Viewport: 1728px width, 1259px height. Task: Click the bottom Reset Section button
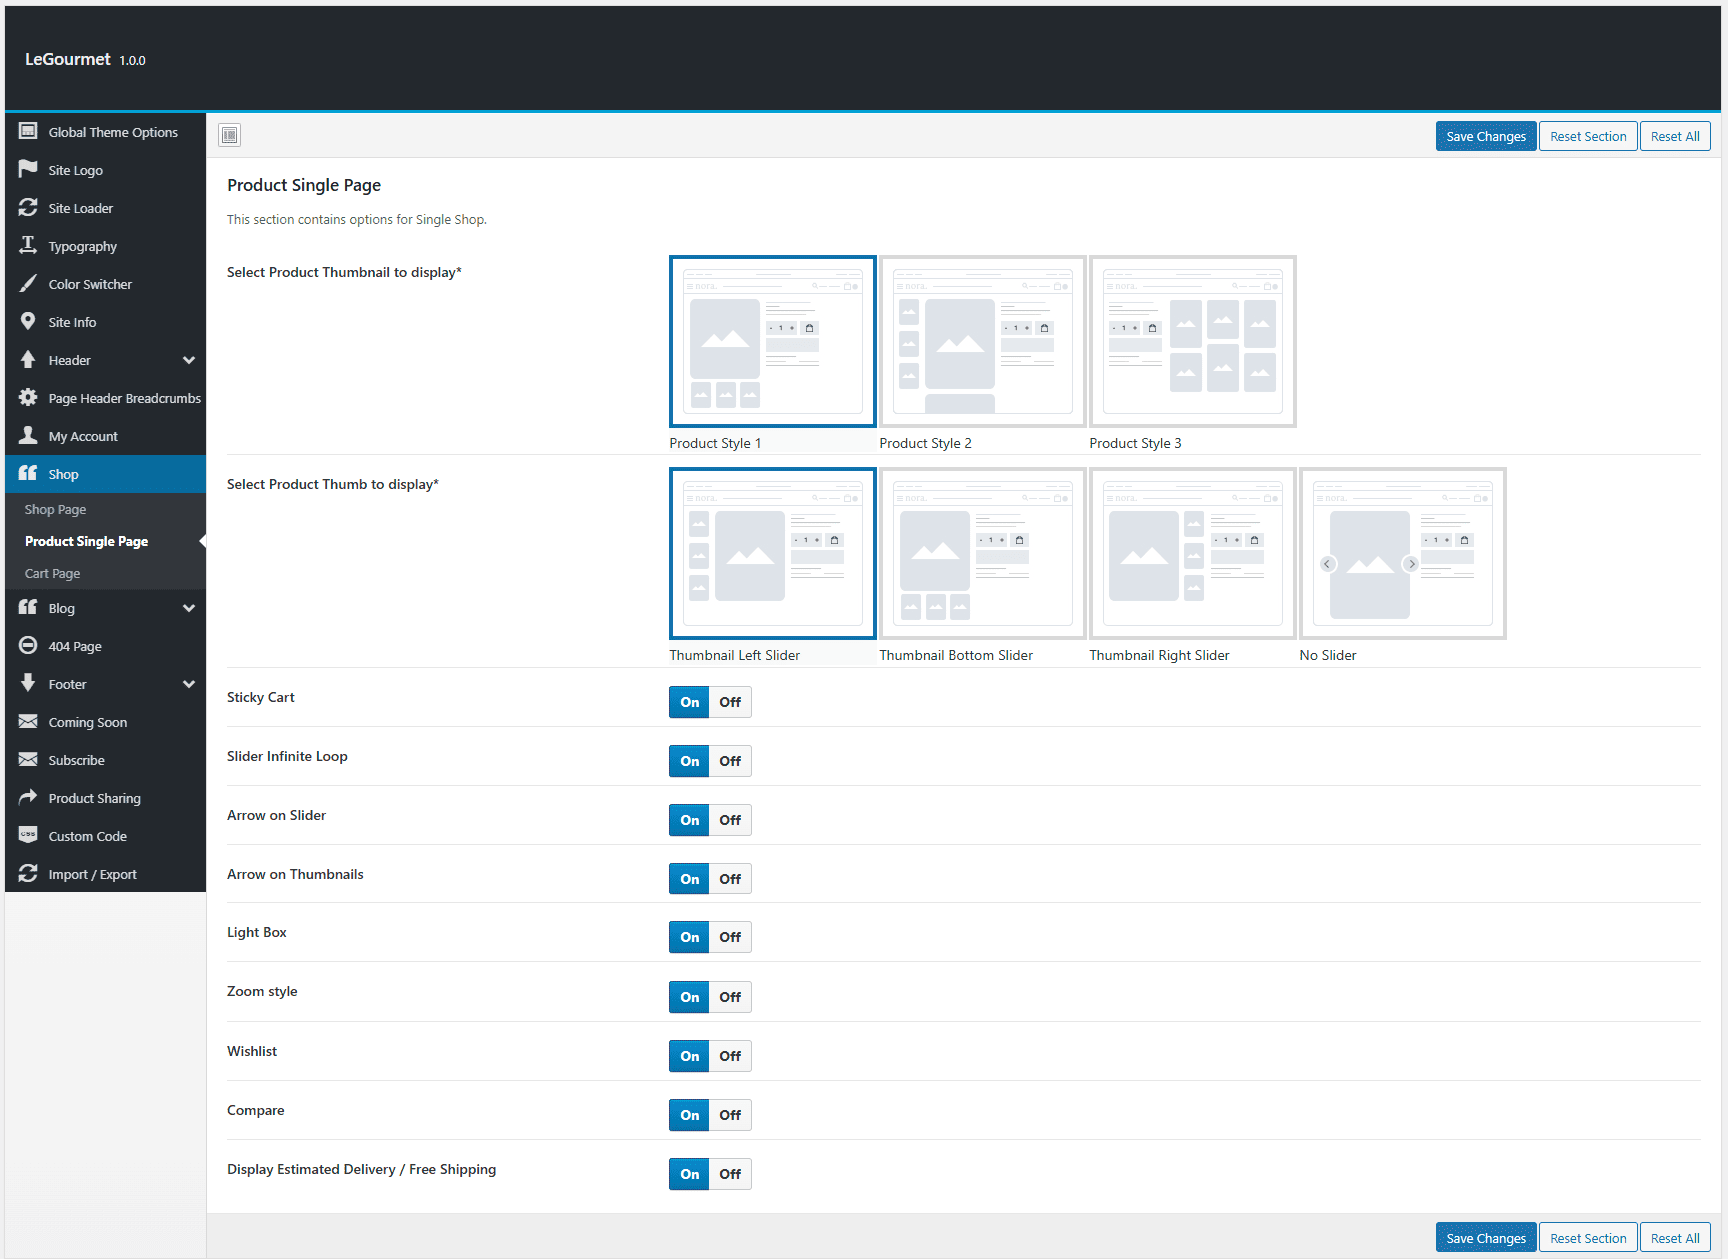click(1588, 1238)
